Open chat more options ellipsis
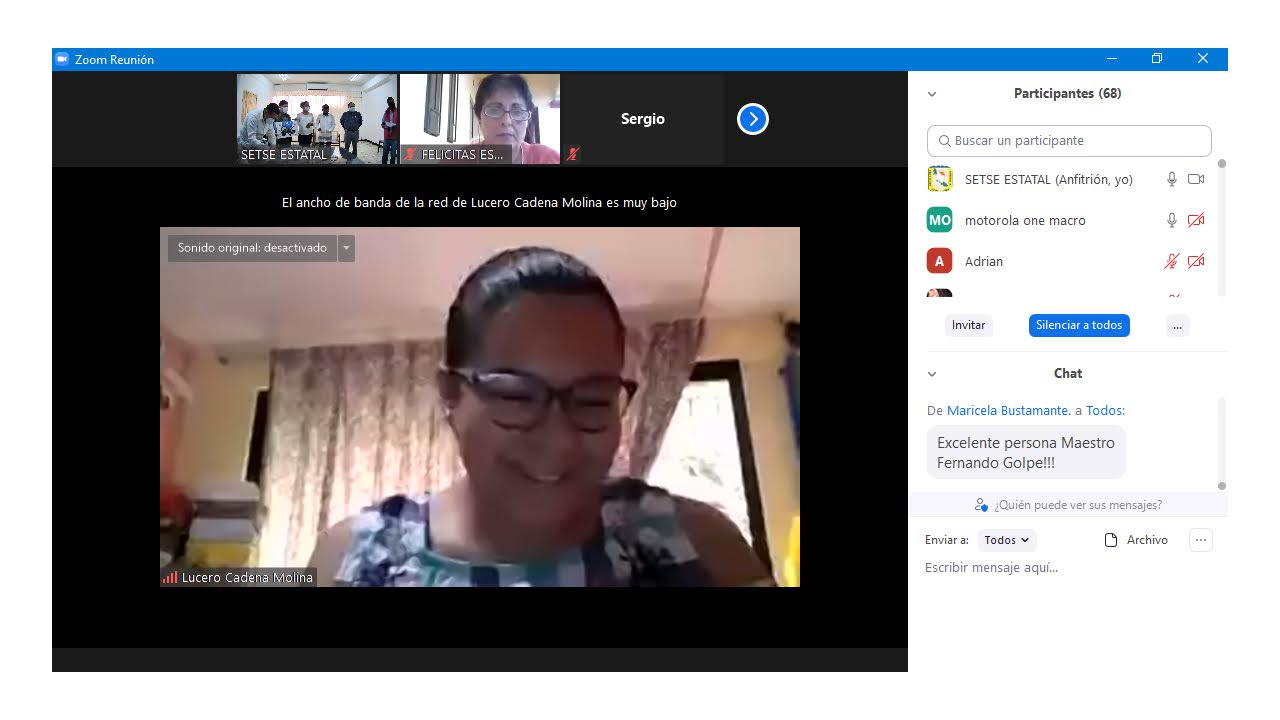Screen dimensions: 1280x720 tap(1201, 540)
